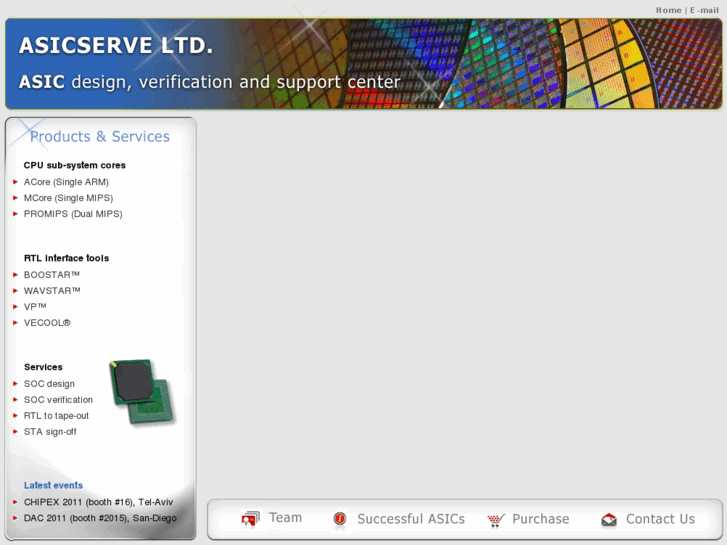The image size is (727, 545).
Task: Select the SOC verification service
Action: 58,400
